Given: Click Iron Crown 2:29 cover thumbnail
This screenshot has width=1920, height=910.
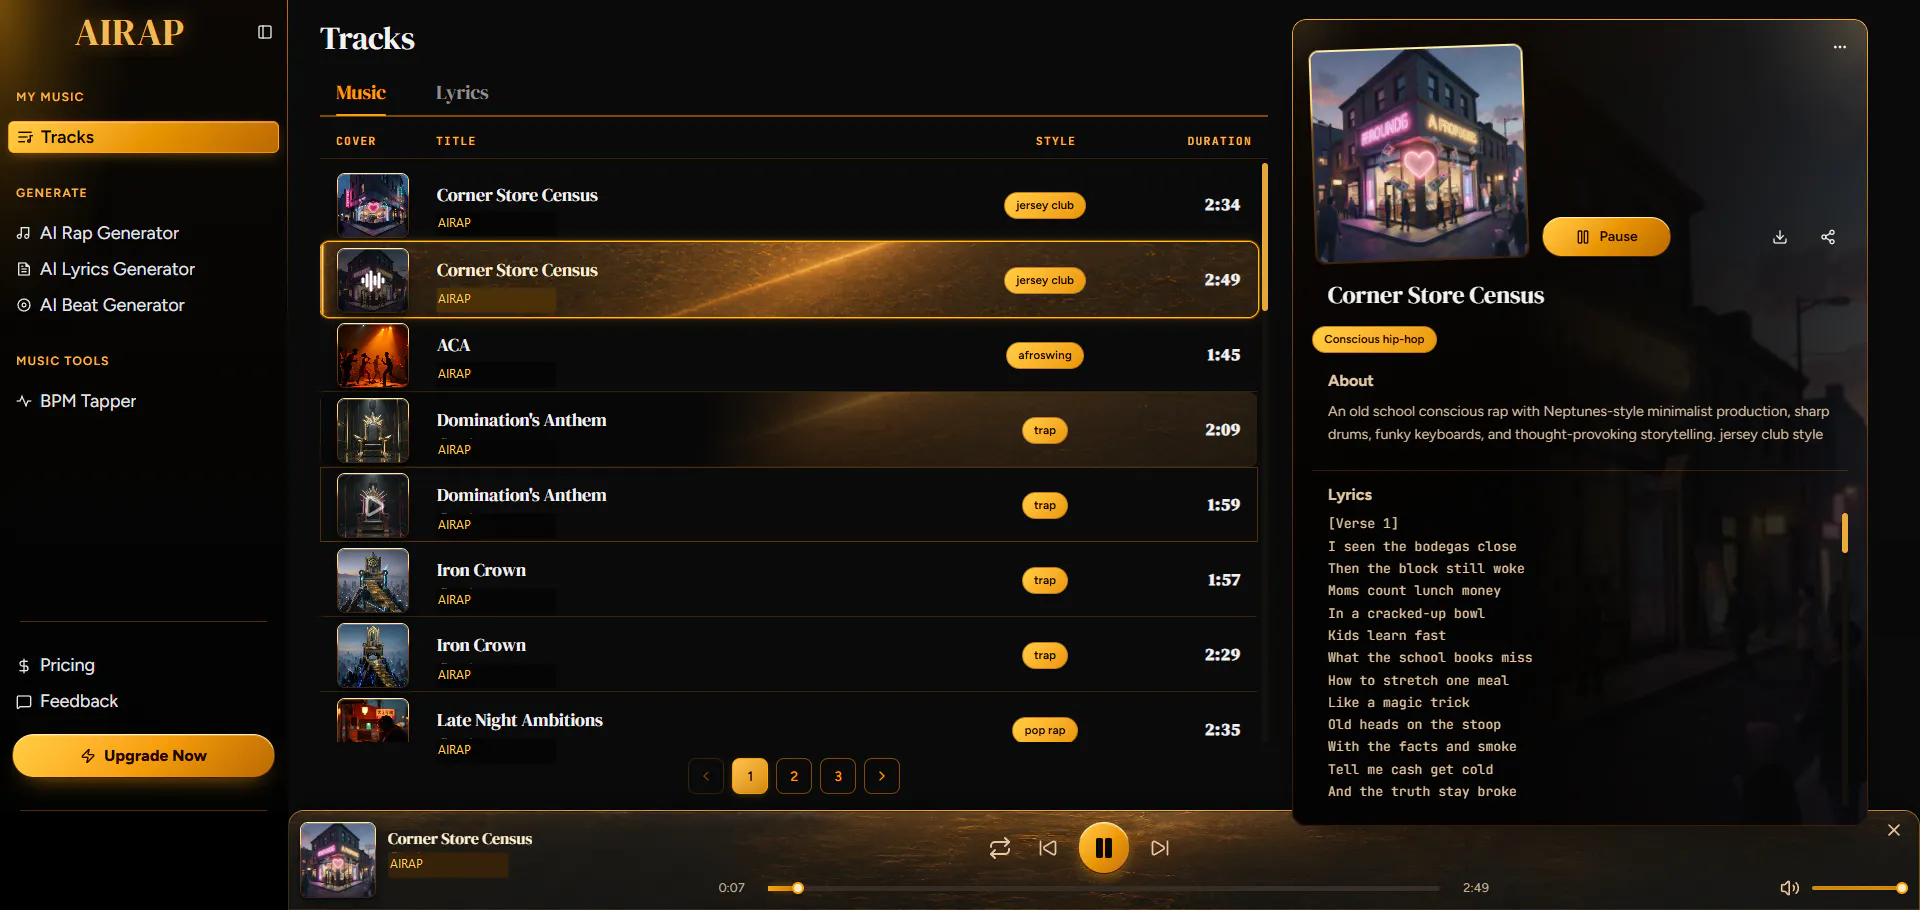Looking at the screenshot, I should [x=373, y=655].
